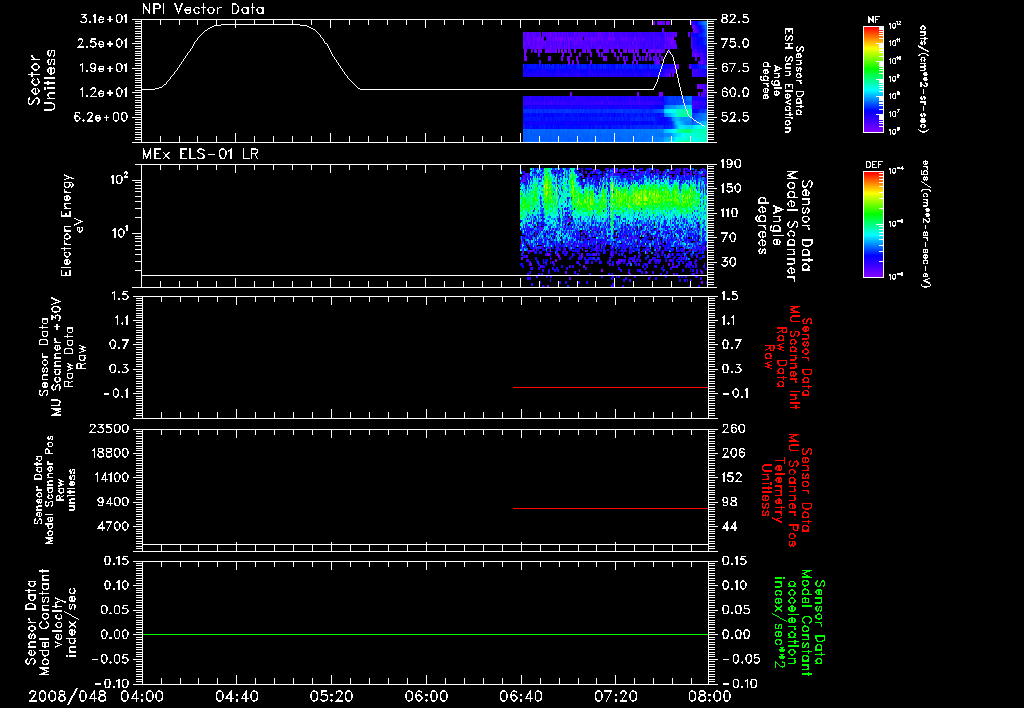This screenshot has width=1024, height=708.
Task: Click the NF color bar
Action: pyautogui.click(x=873, y=79)
